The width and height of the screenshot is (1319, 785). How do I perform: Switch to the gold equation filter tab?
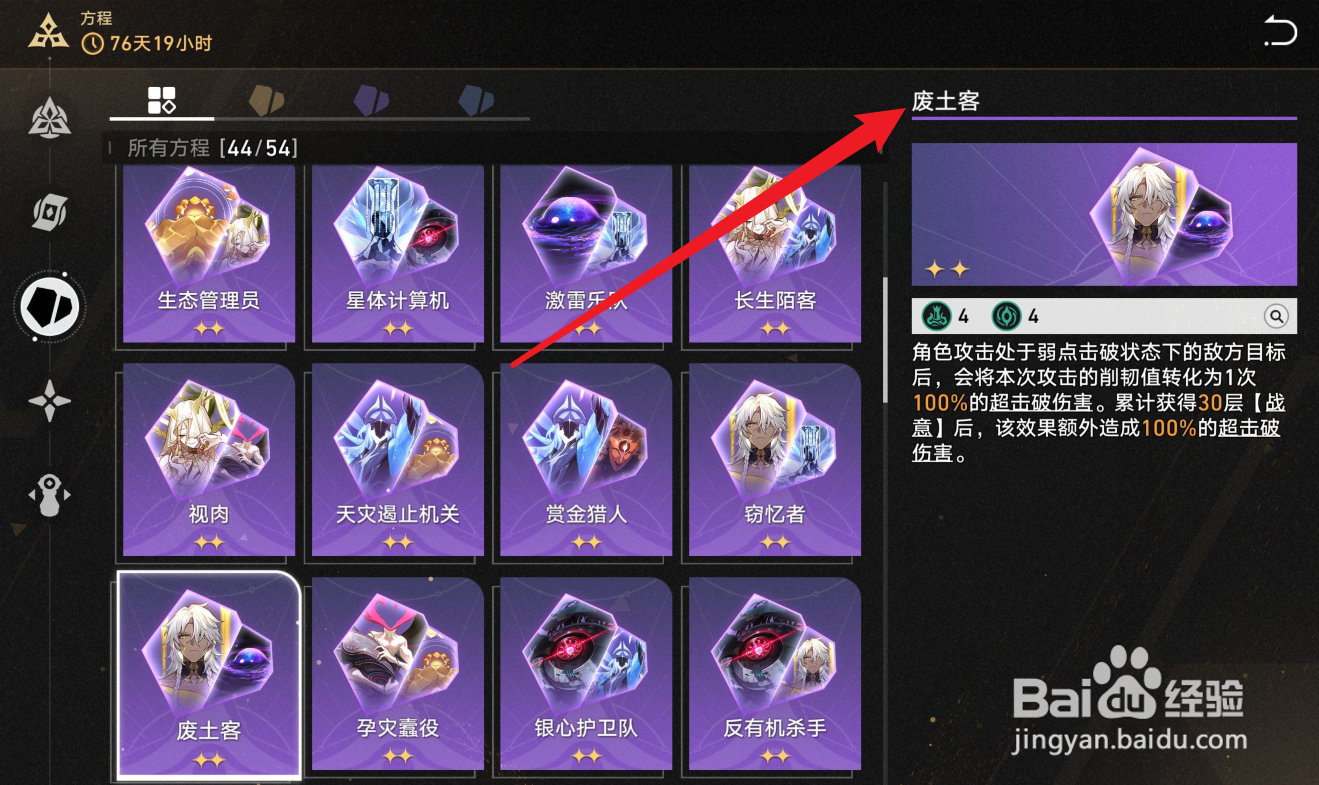[266, 99]
